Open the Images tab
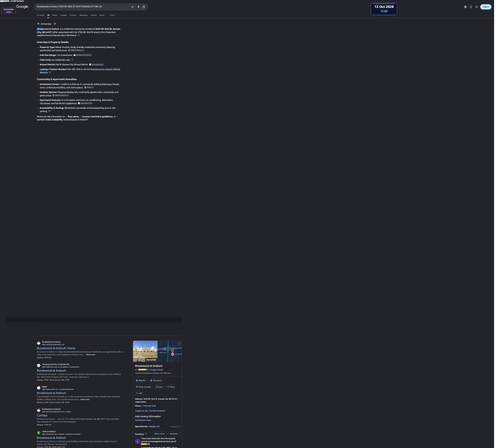Screen dimensions: 500x448 [63, 15]
